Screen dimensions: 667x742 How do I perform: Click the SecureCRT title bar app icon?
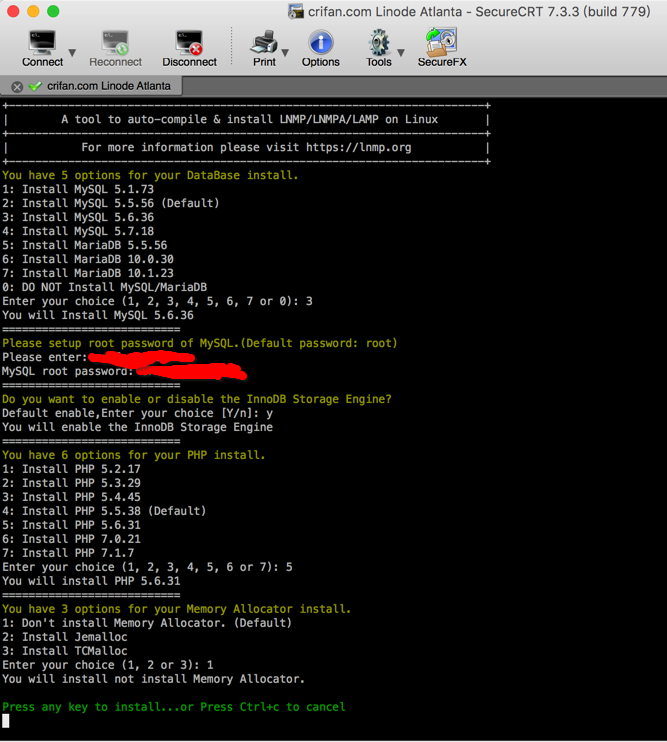[x=296, y=11]
